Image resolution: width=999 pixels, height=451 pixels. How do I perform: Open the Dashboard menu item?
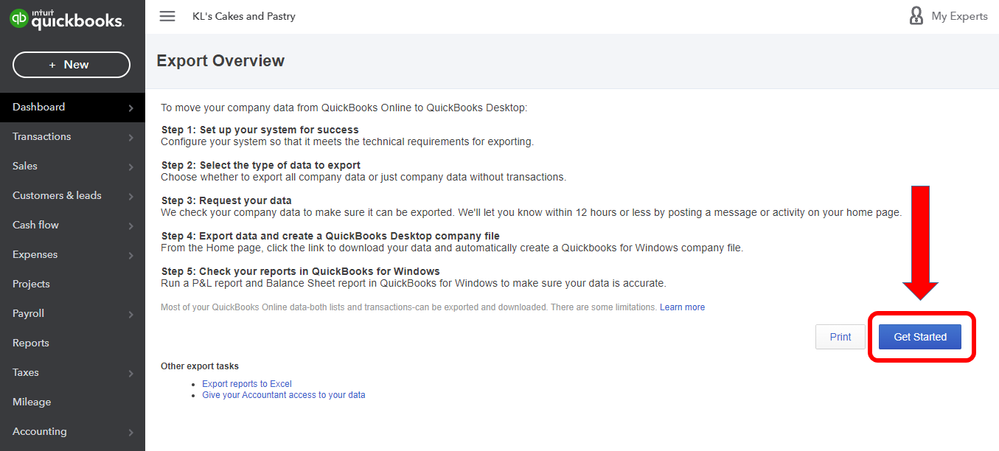(39, 107)
